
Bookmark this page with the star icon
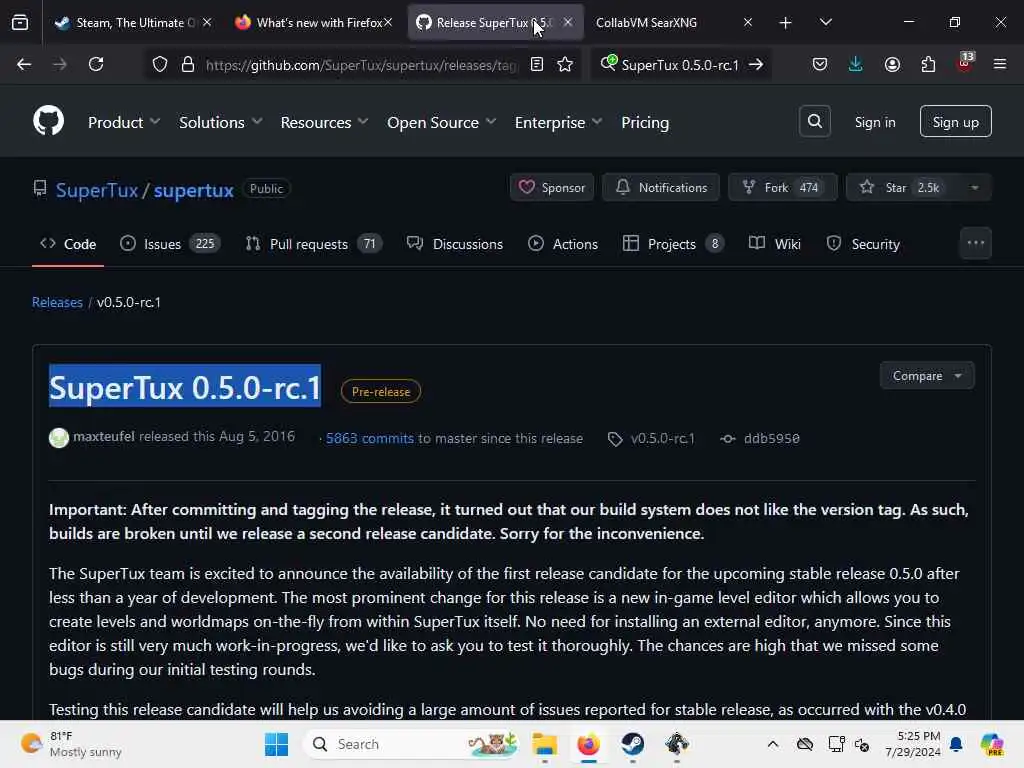[565, 65]
